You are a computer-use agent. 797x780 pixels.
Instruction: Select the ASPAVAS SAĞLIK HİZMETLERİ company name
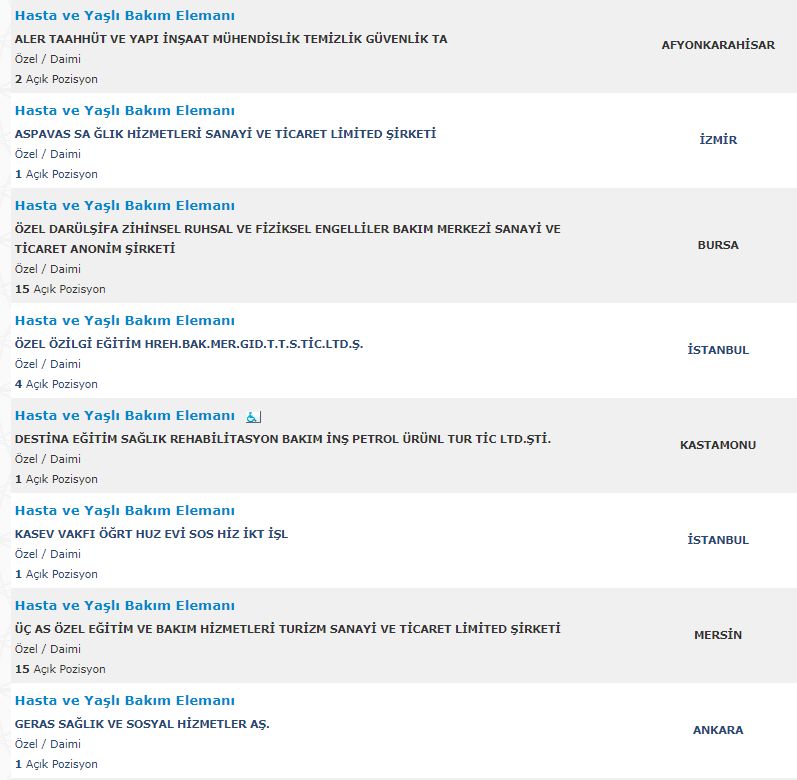pyautogui.click(x=225, y=134)
